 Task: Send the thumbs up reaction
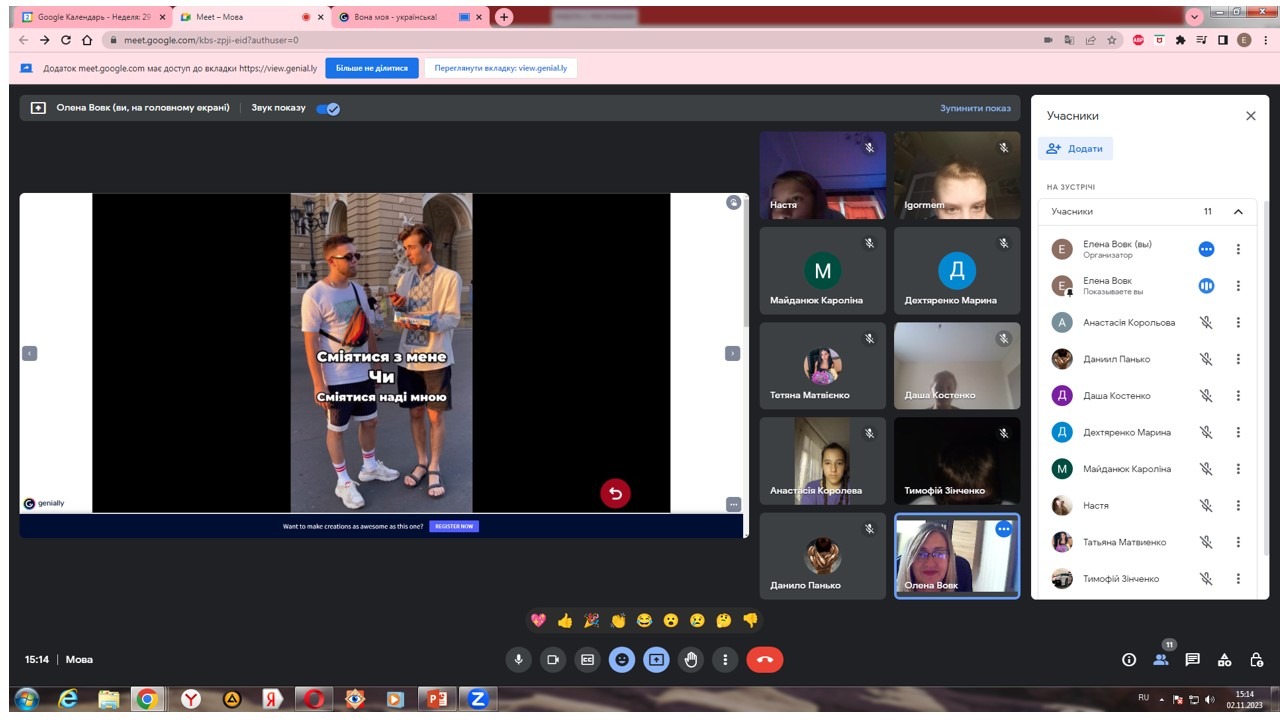pyautogui.click(x=565, y=621)
